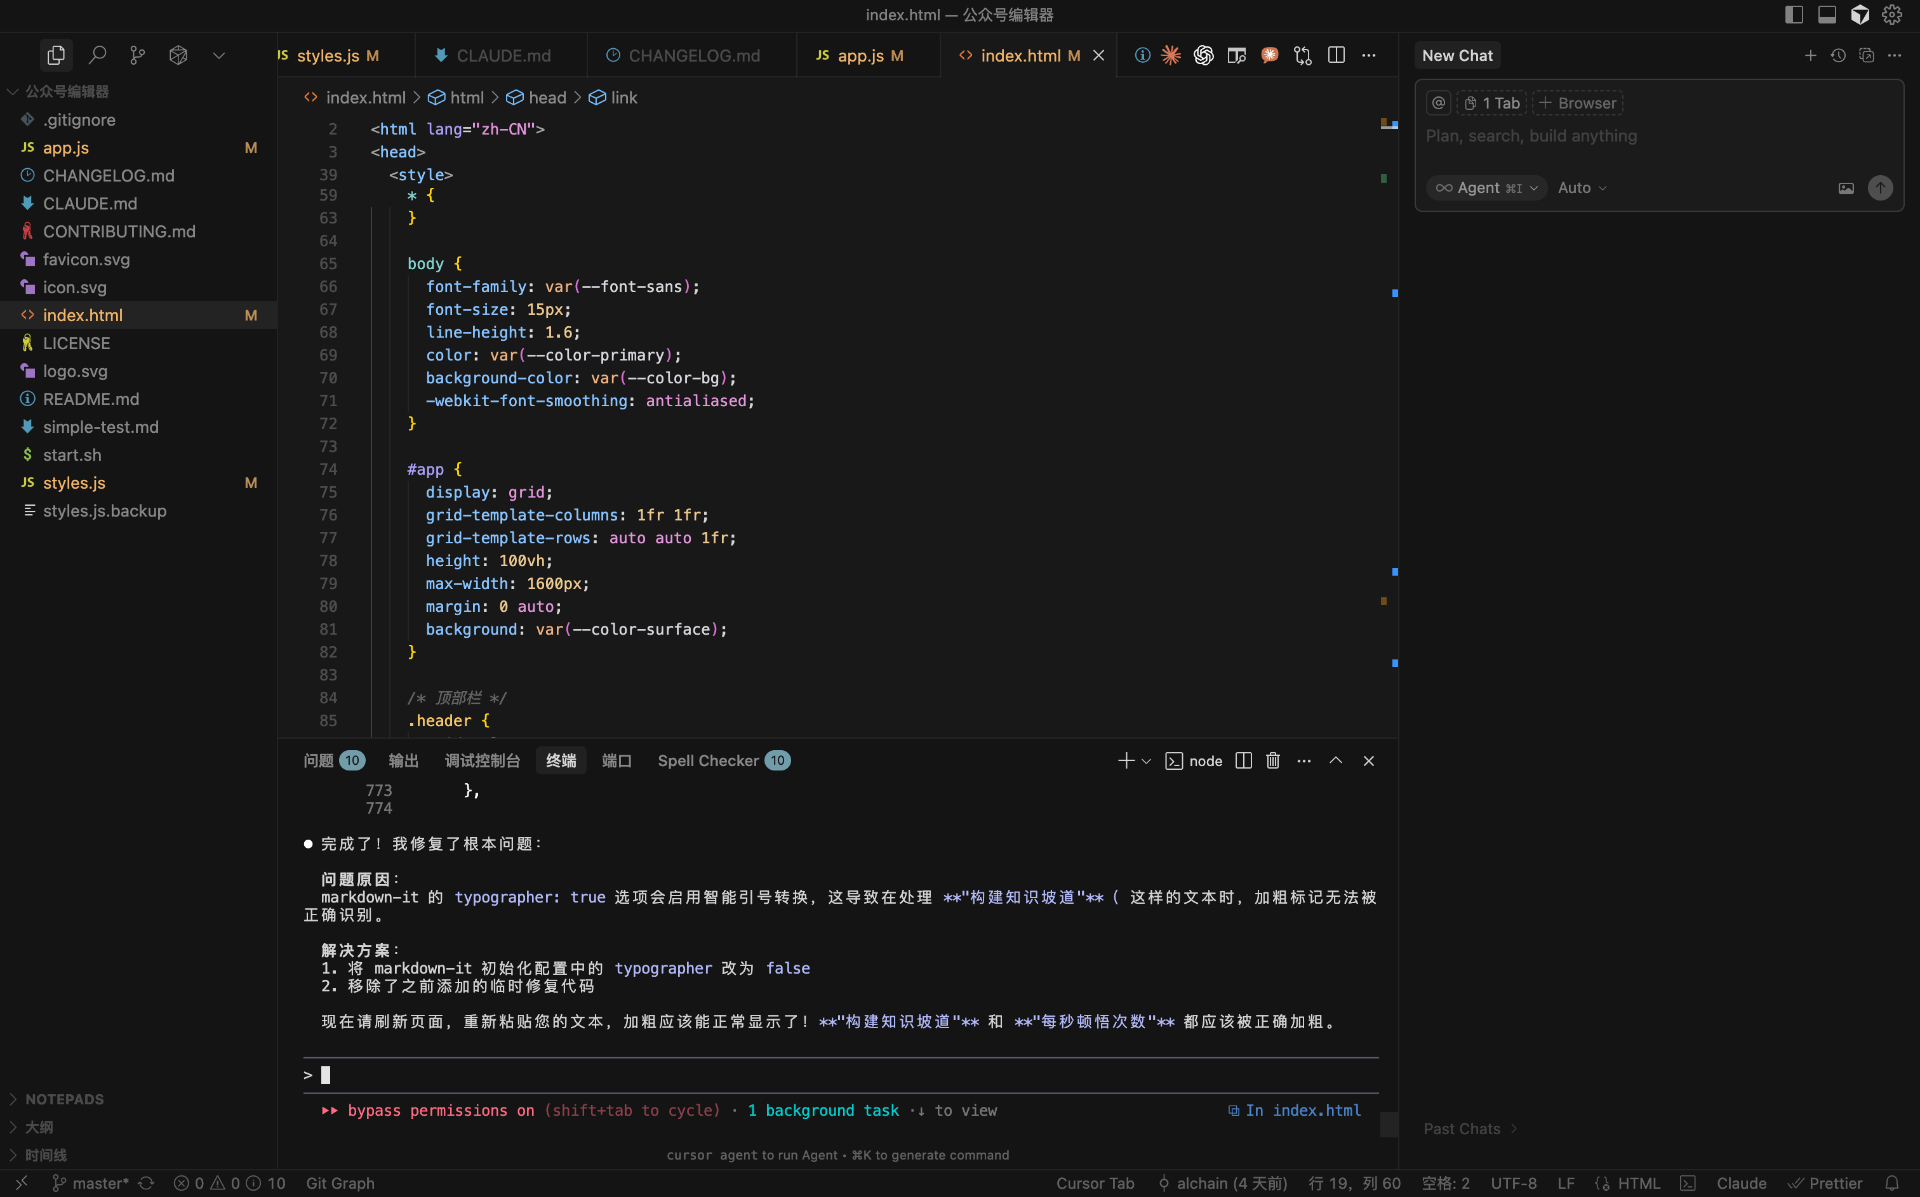Open the Agent mode dropdown
Screen dimensions: 1920x1197
(1486, 188)
